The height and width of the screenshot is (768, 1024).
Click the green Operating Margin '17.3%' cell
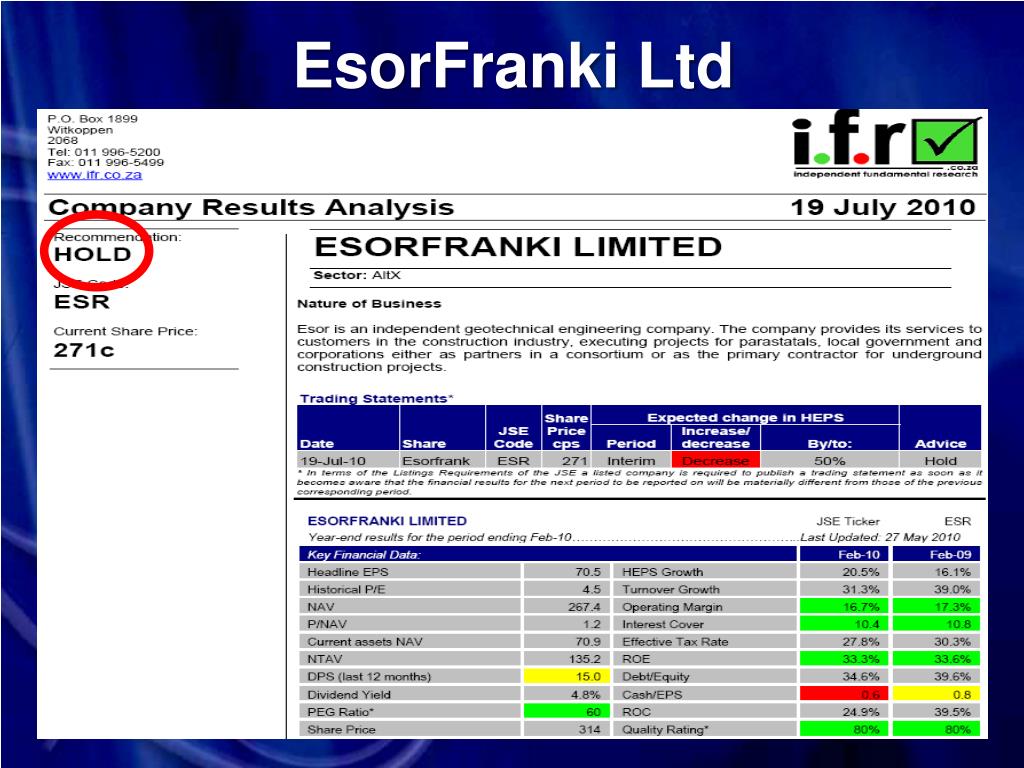936,607
